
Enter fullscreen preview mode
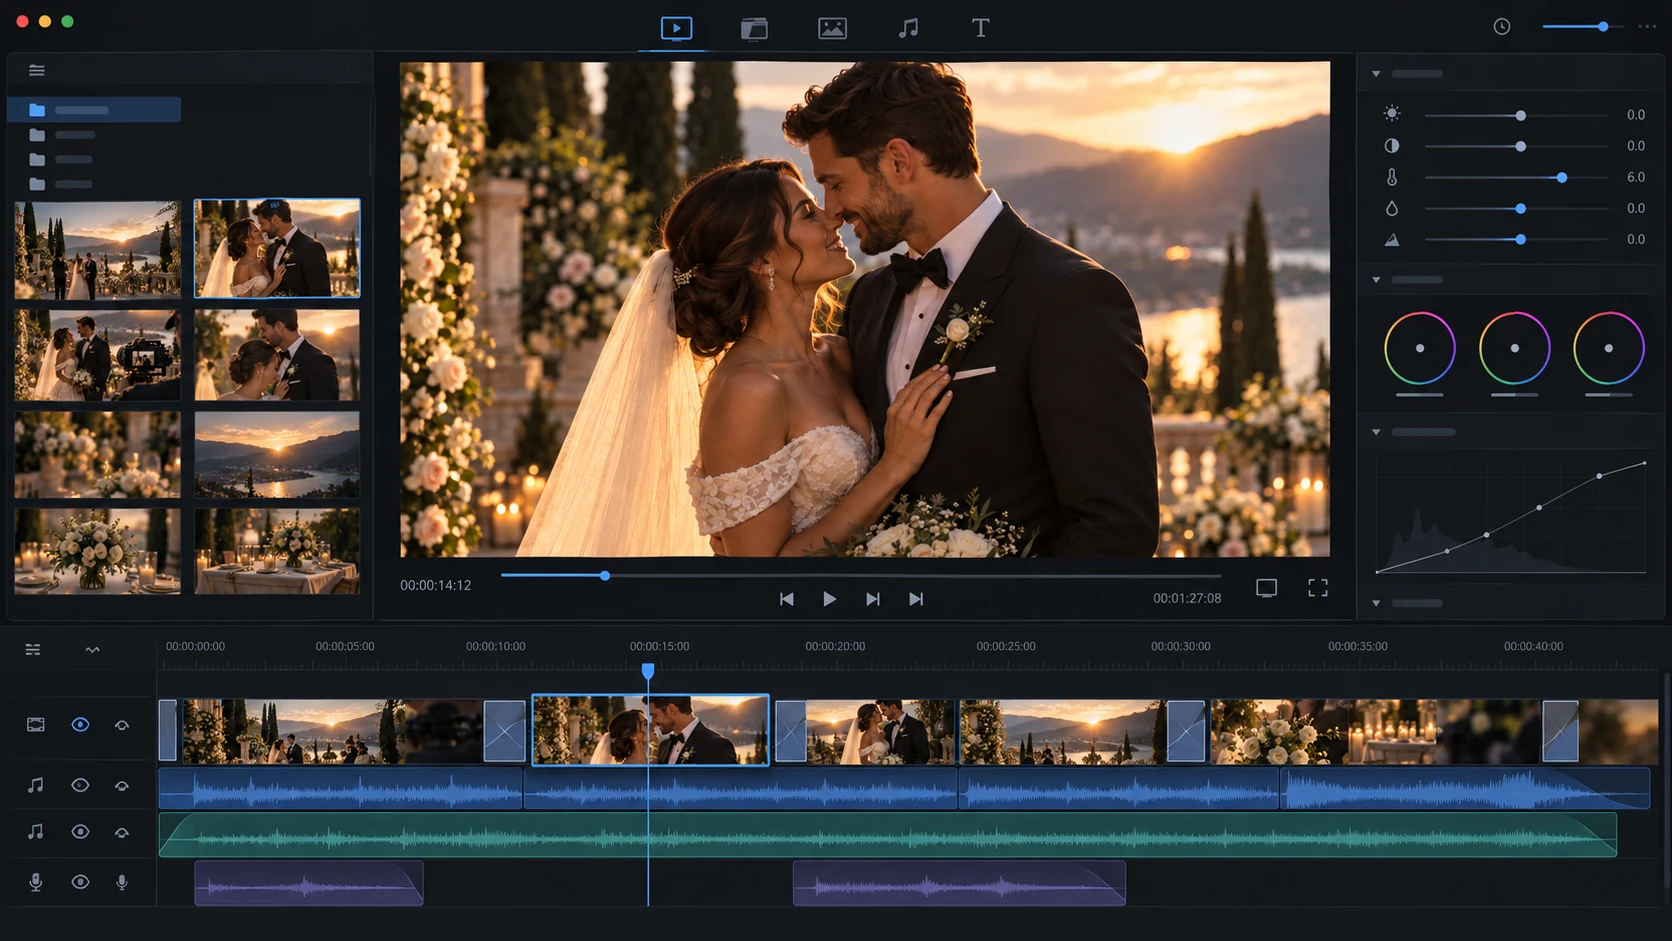coord(1318,588)
